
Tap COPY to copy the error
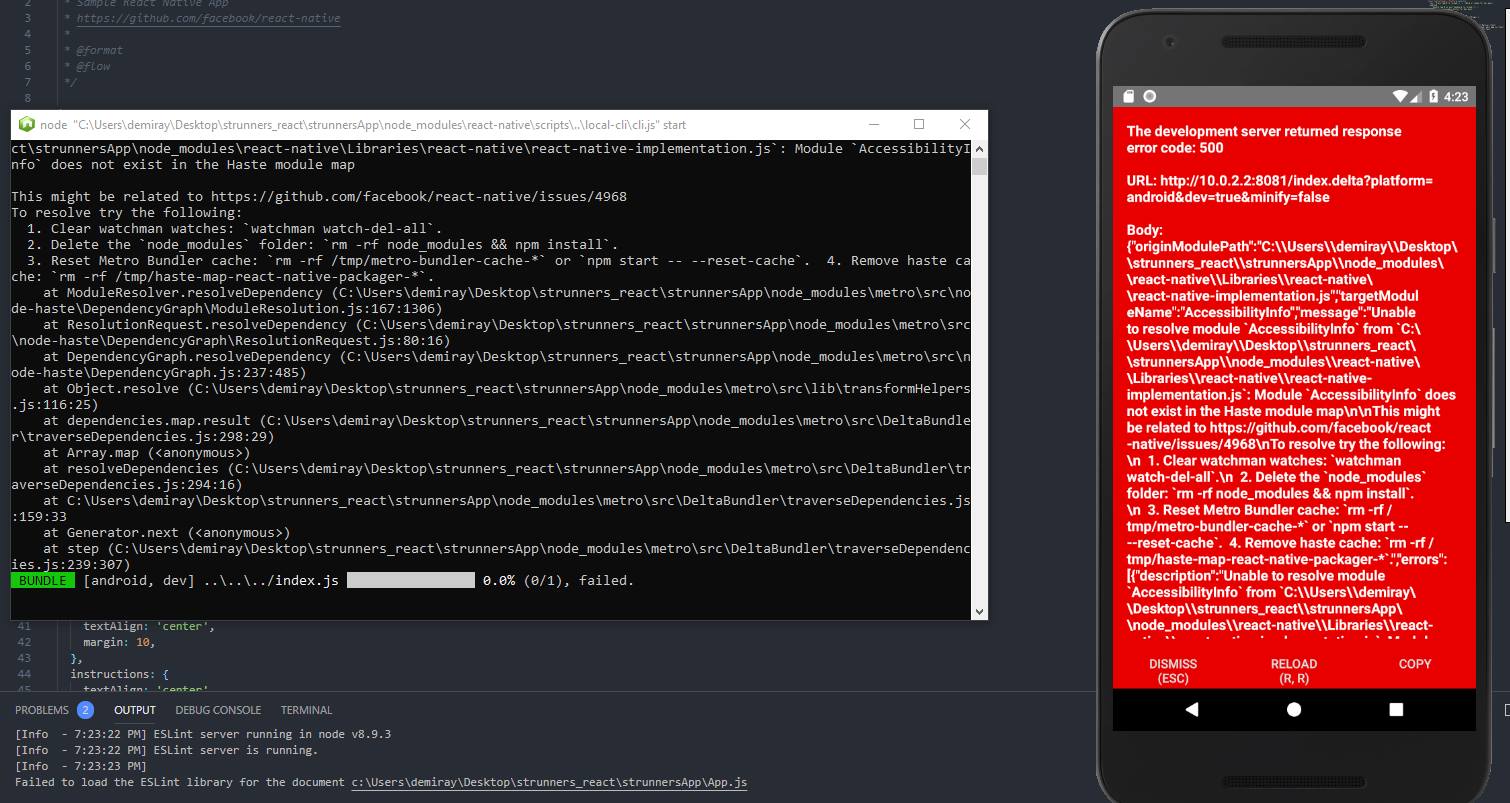pos(1414,664)
